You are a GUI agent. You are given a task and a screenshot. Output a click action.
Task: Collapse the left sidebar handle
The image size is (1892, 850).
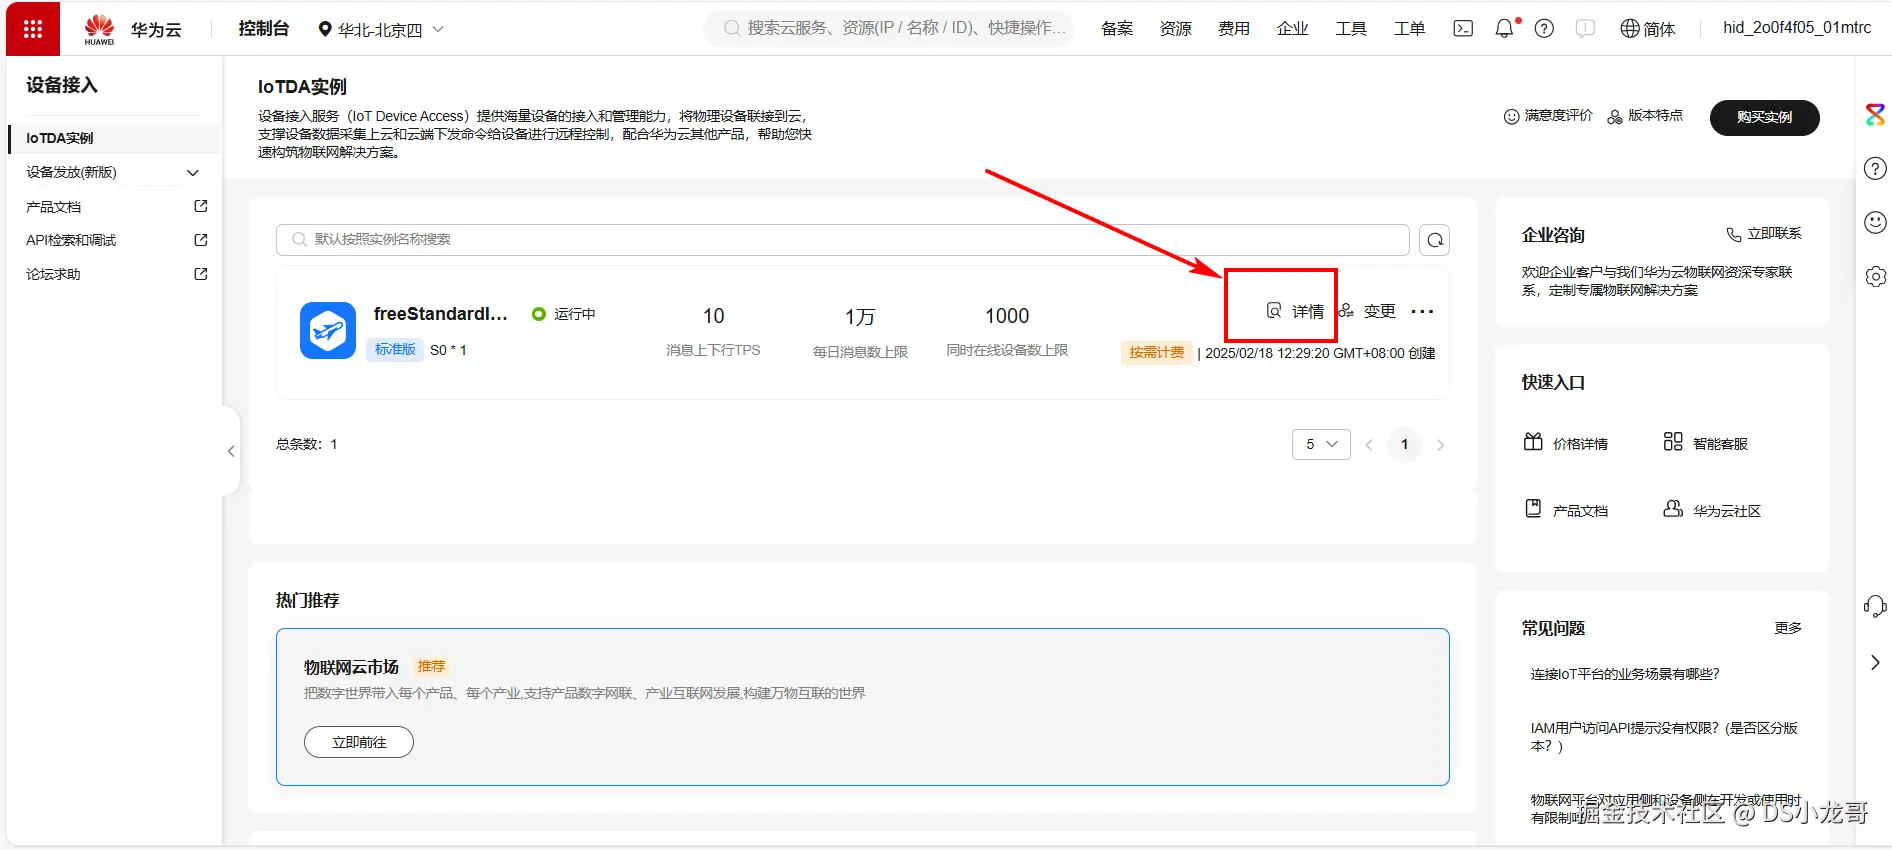pos(231,451)
